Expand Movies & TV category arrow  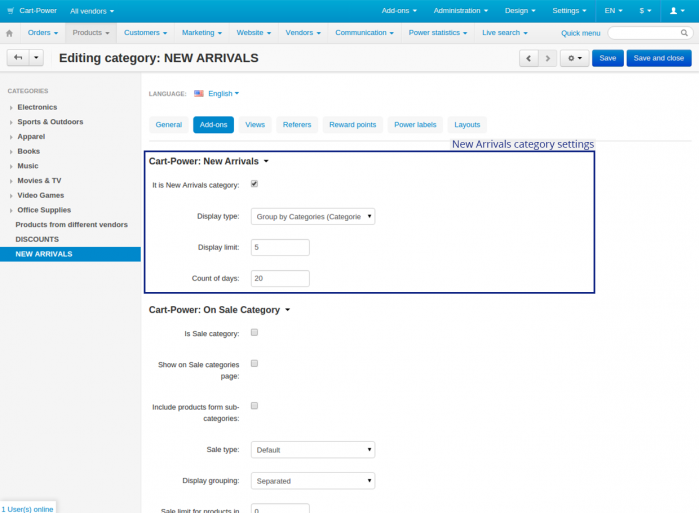point(11,181)
